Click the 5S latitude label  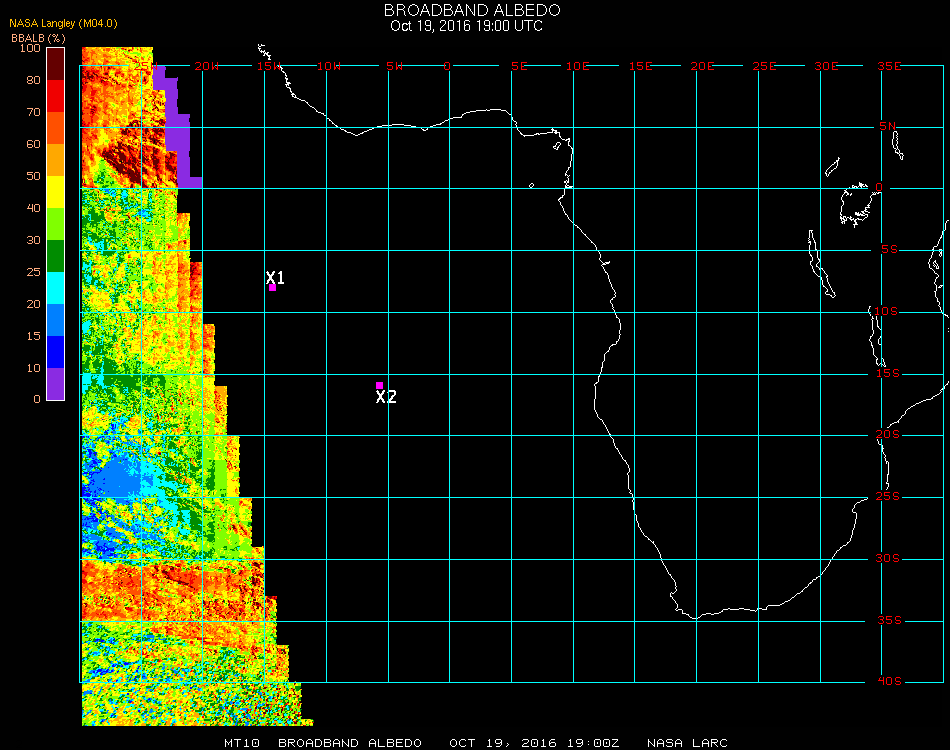tap(889, 250)
